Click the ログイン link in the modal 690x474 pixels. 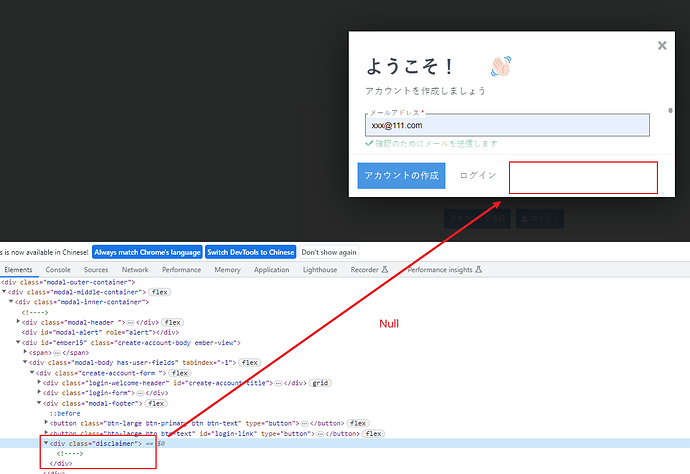(478, 175)
